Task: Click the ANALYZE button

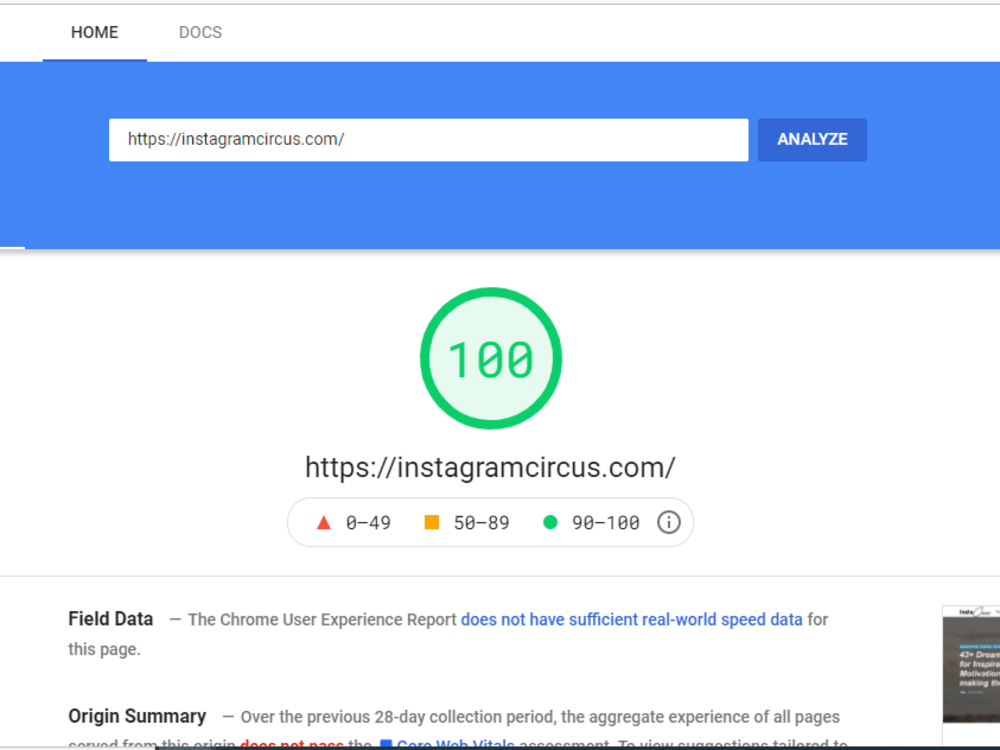Action: tap(812, 140)
